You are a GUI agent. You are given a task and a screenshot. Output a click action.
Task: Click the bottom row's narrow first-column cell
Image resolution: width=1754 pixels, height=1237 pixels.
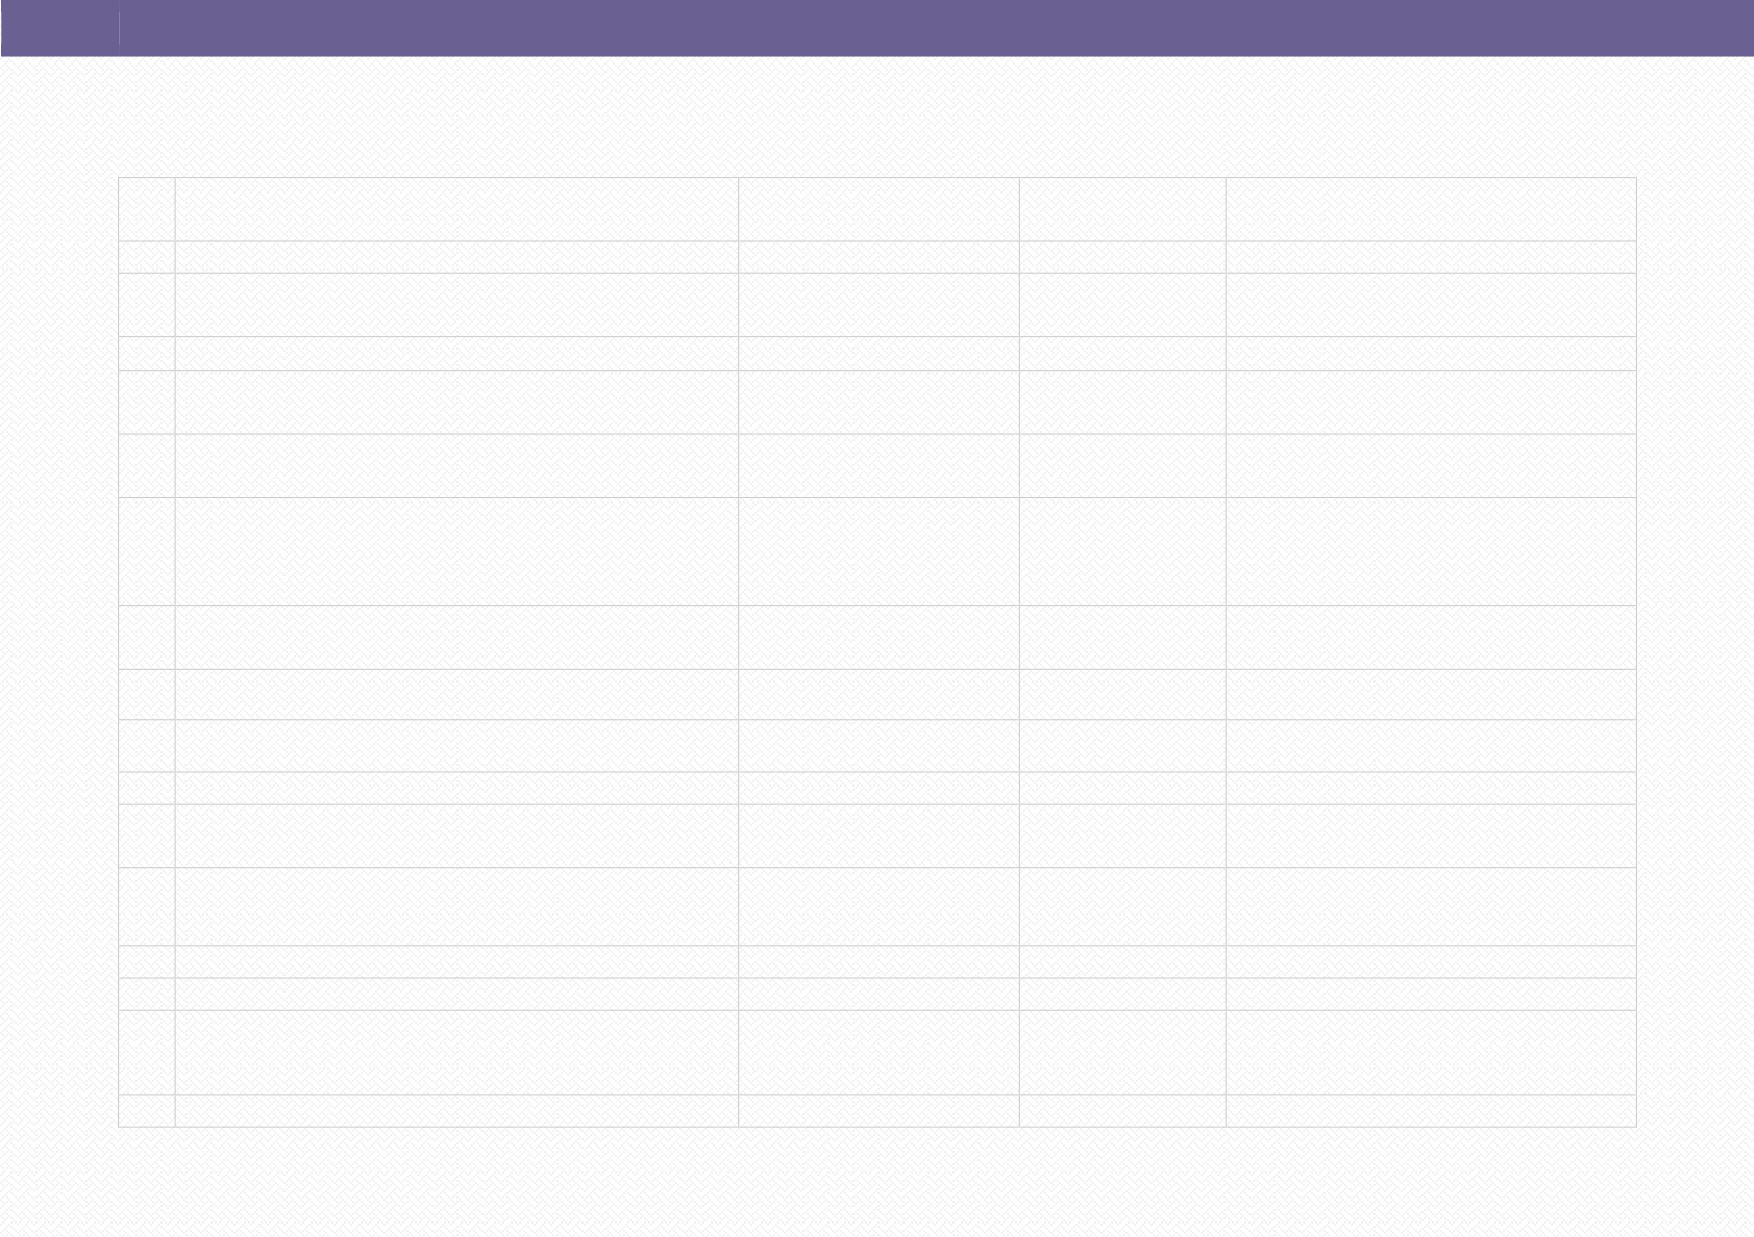tap(147, 1111)
